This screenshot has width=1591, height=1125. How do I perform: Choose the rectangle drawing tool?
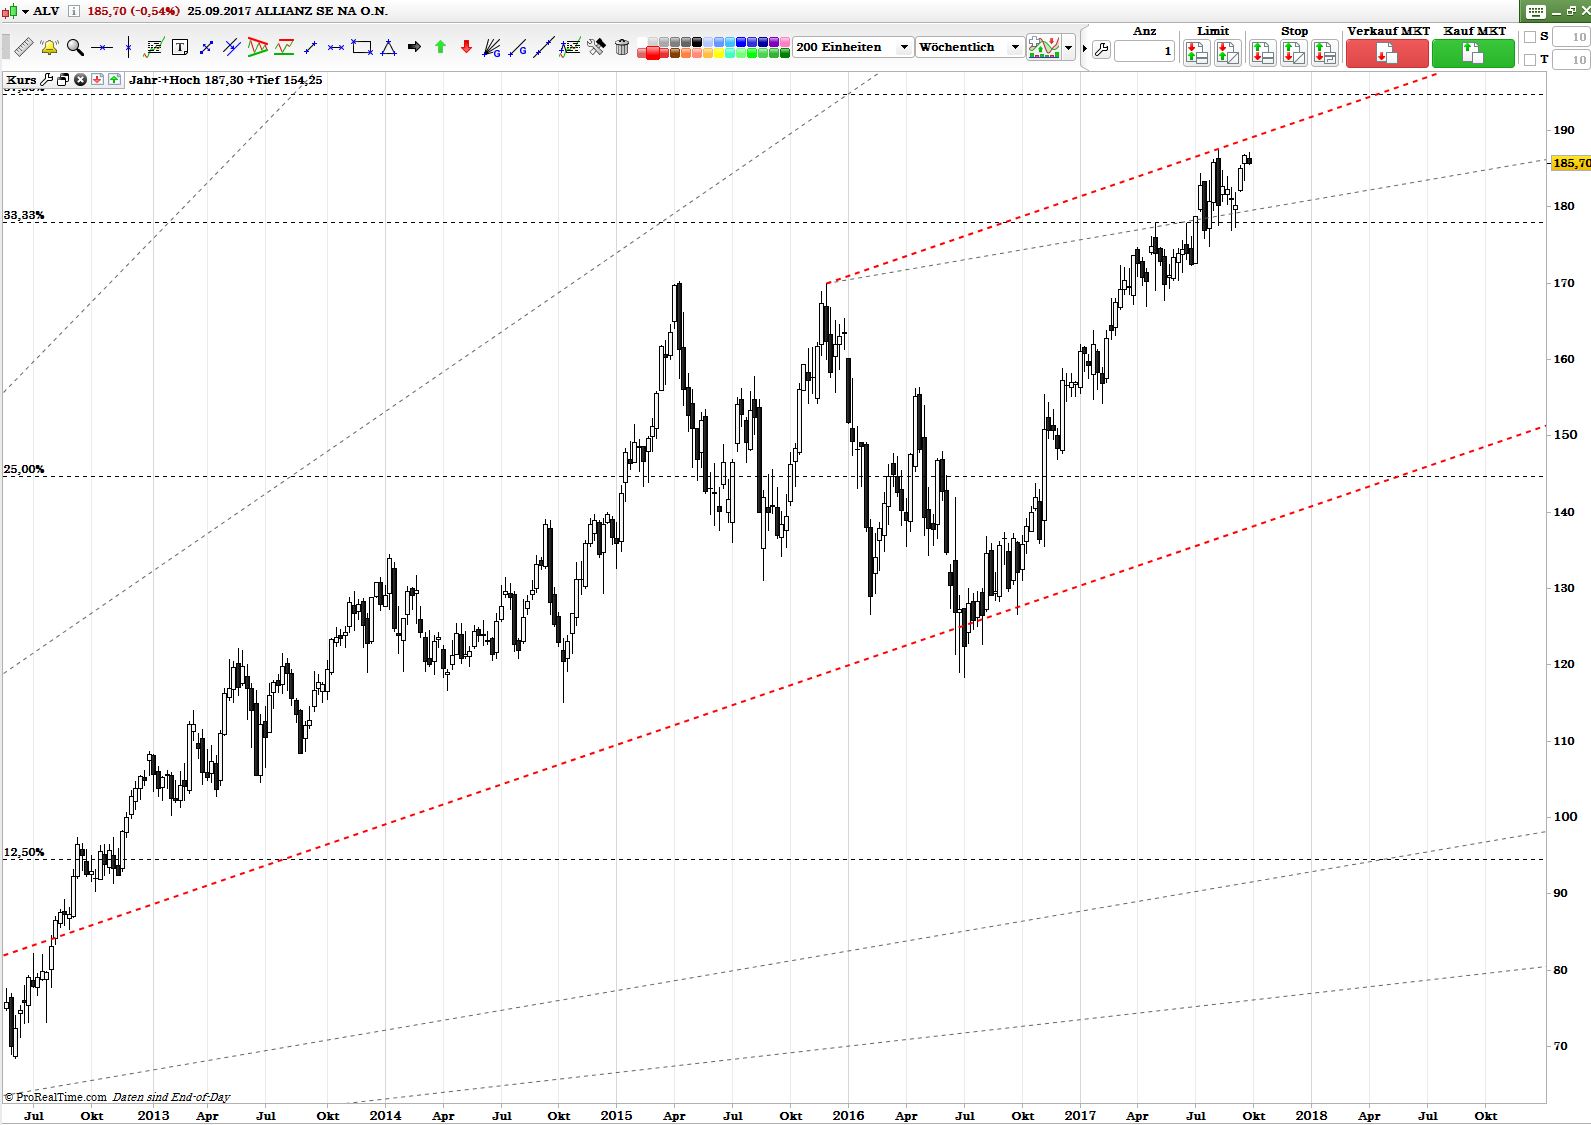pyautogui.click(x=362, y=47)
